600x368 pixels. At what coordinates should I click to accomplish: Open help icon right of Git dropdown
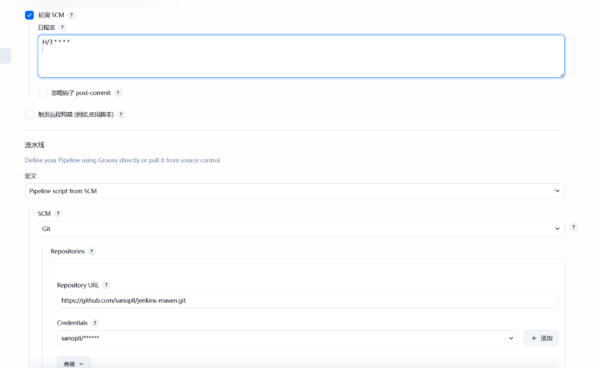coord(574,227)
